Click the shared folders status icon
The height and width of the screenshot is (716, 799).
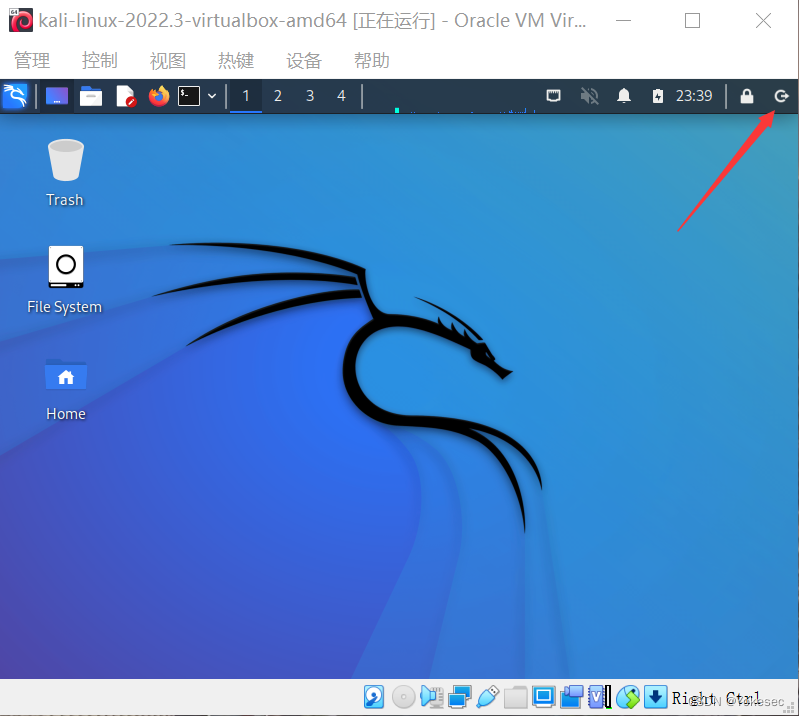516,697
